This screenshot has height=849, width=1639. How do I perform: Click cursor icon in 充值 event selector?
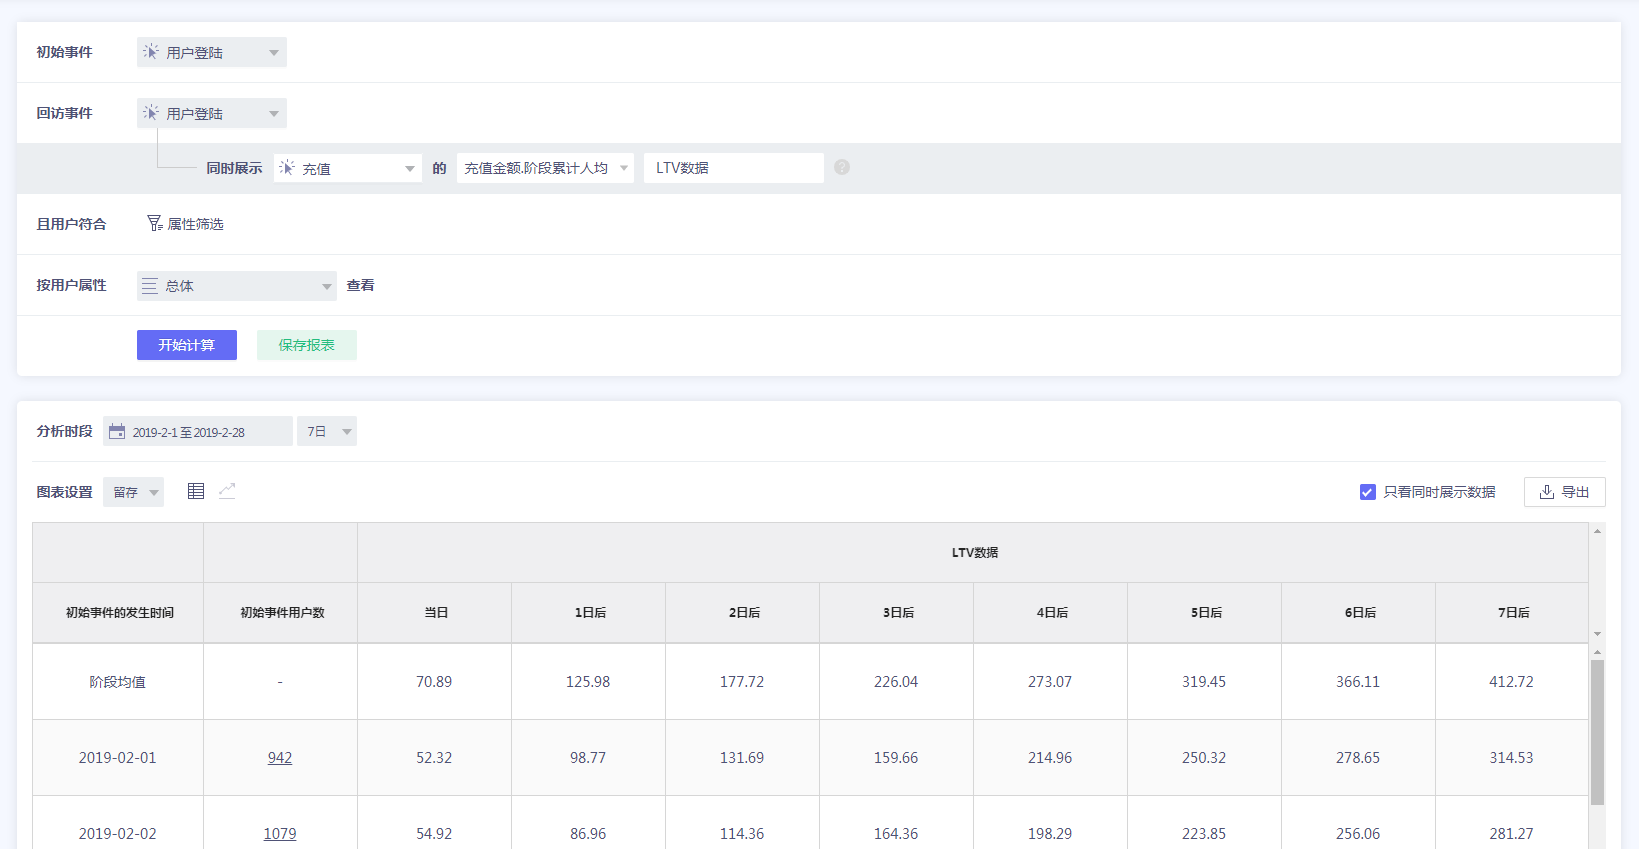coord(287,168)
